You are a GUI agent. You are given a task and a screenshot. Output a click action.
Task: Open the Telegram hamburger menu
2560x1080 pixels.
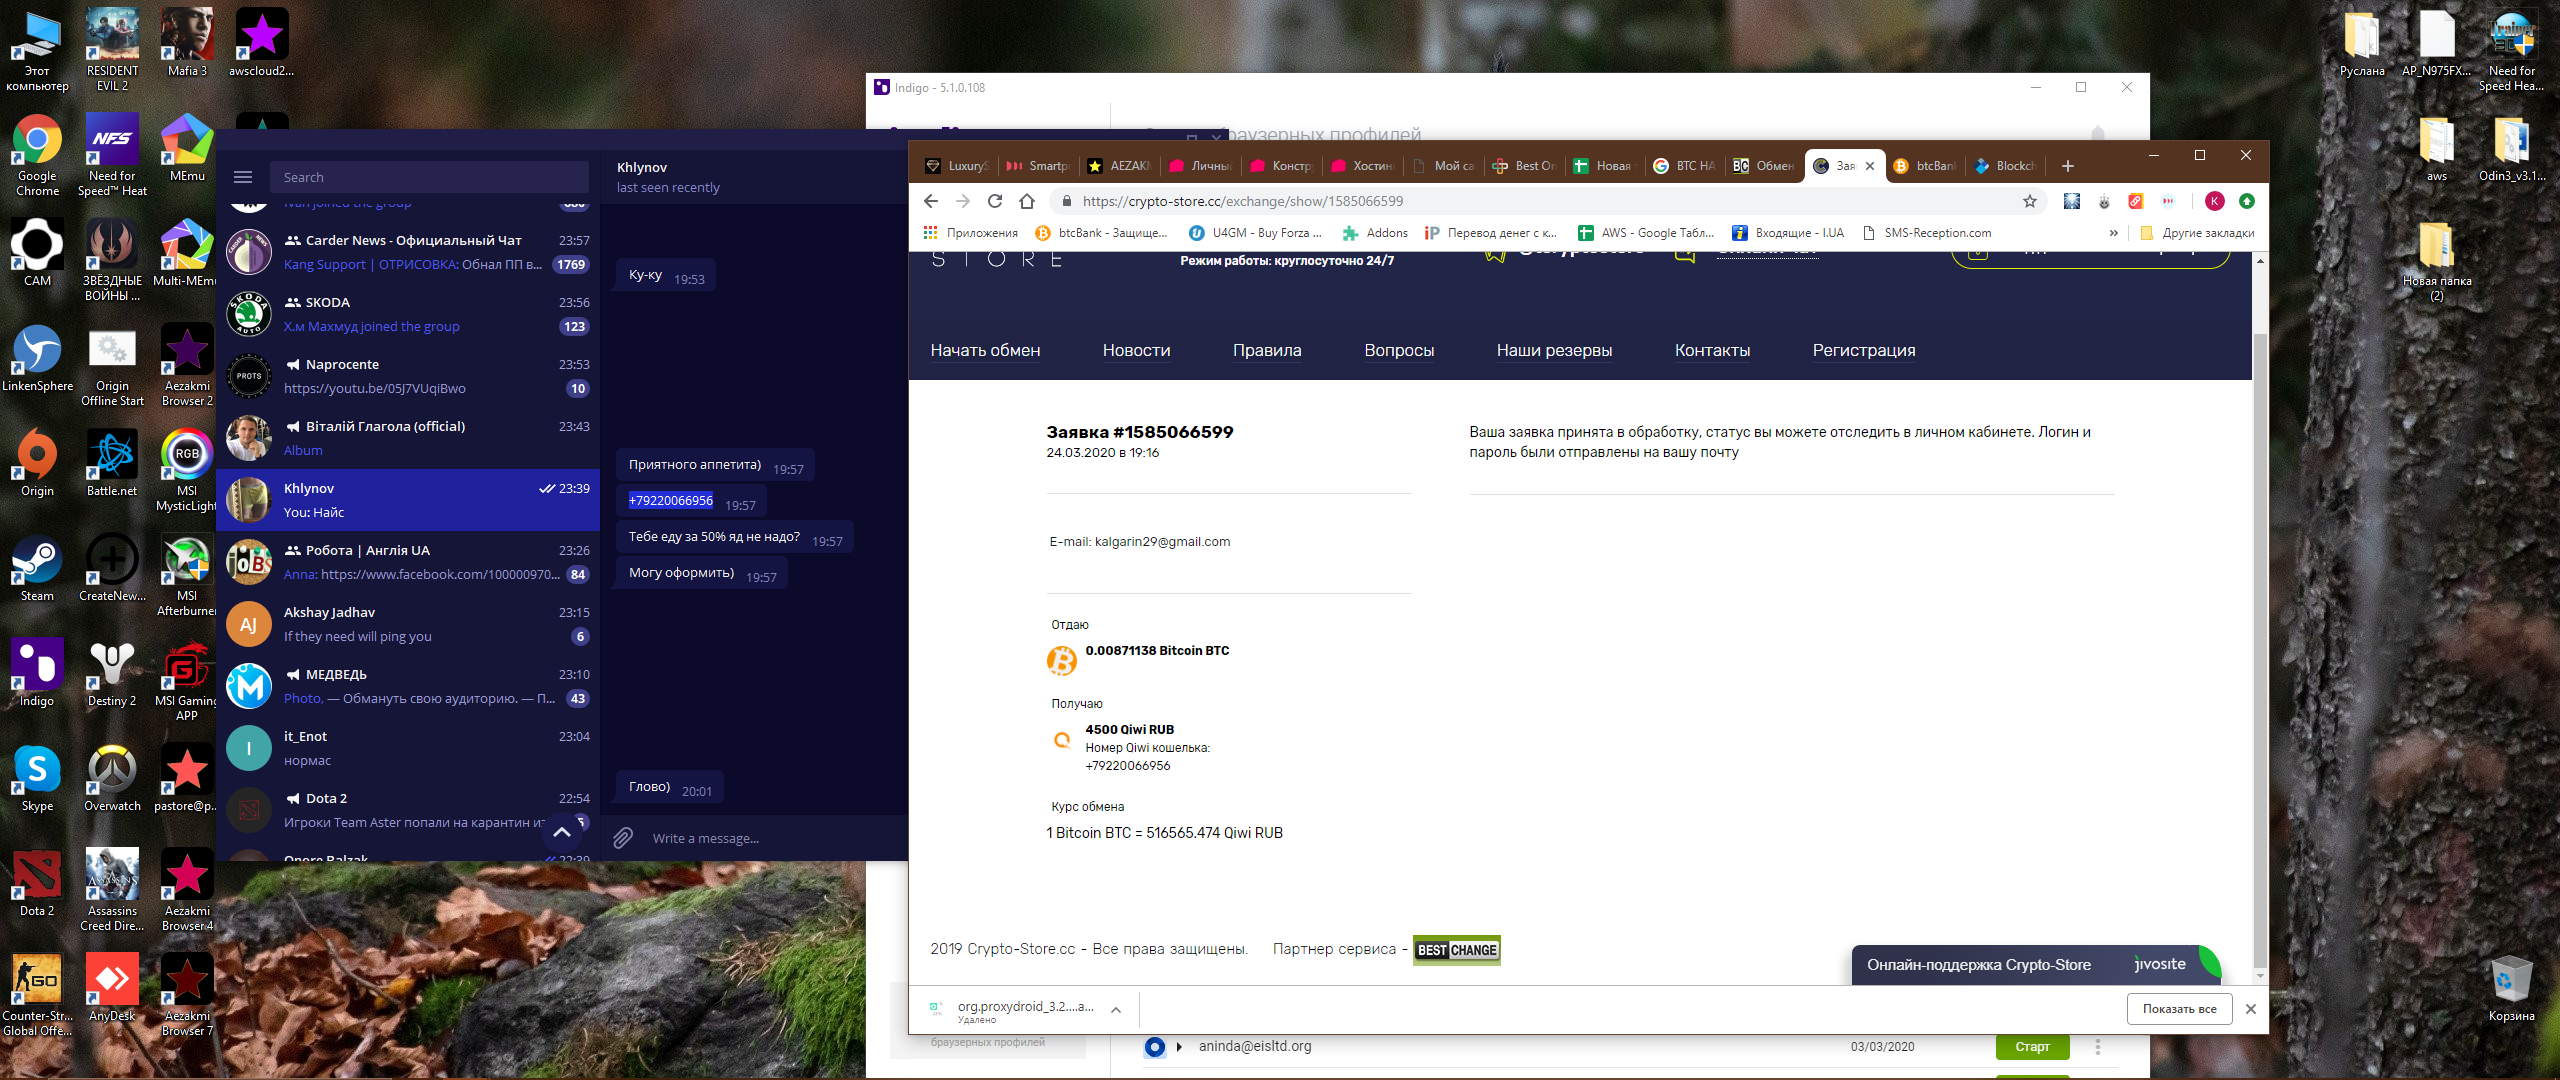tap(243, 177)
